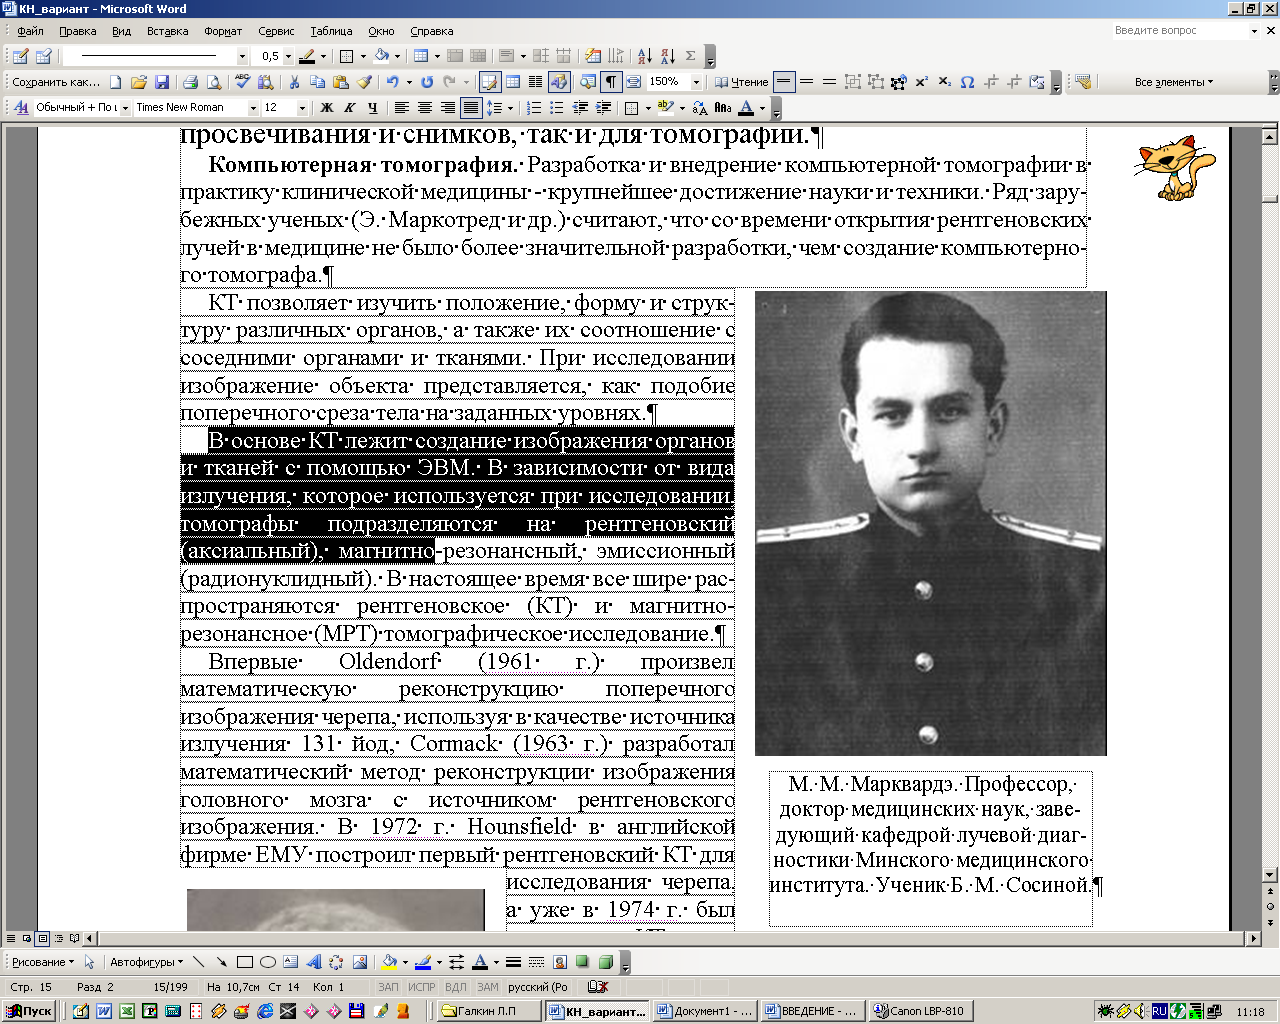Open the 'Правка' menu

(77, 31)
